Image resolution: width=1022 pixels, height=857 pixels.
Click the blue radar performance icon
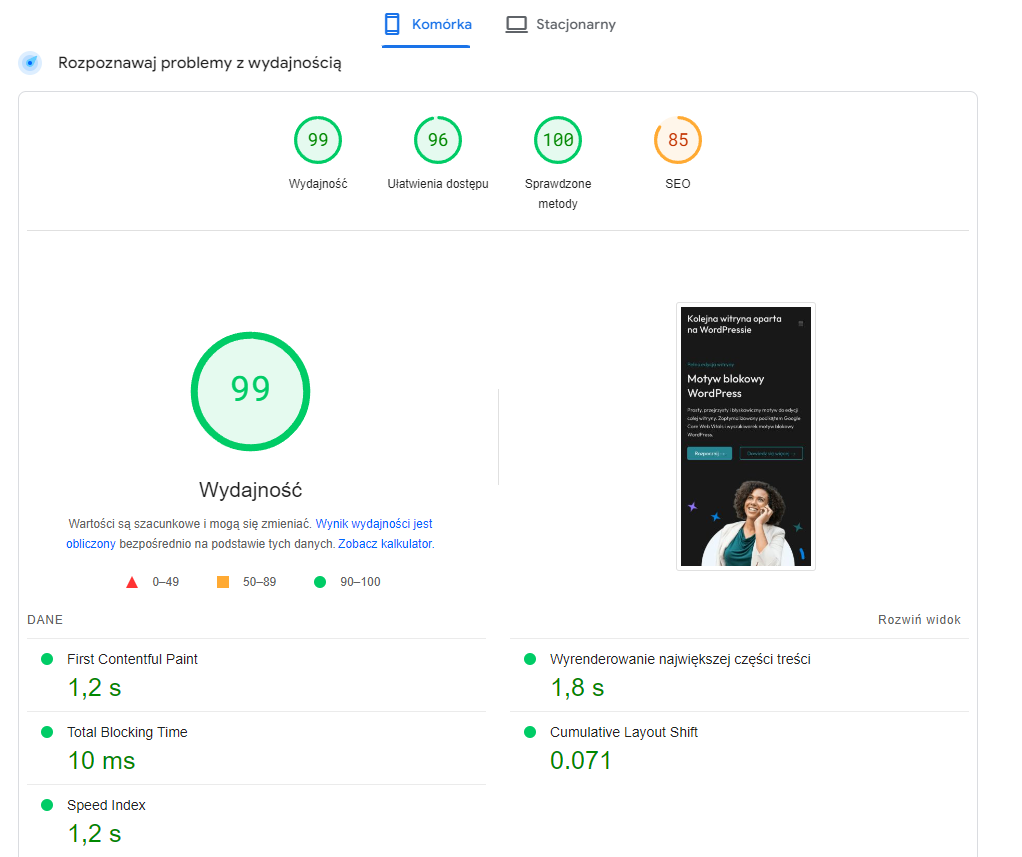pos(30,63)
